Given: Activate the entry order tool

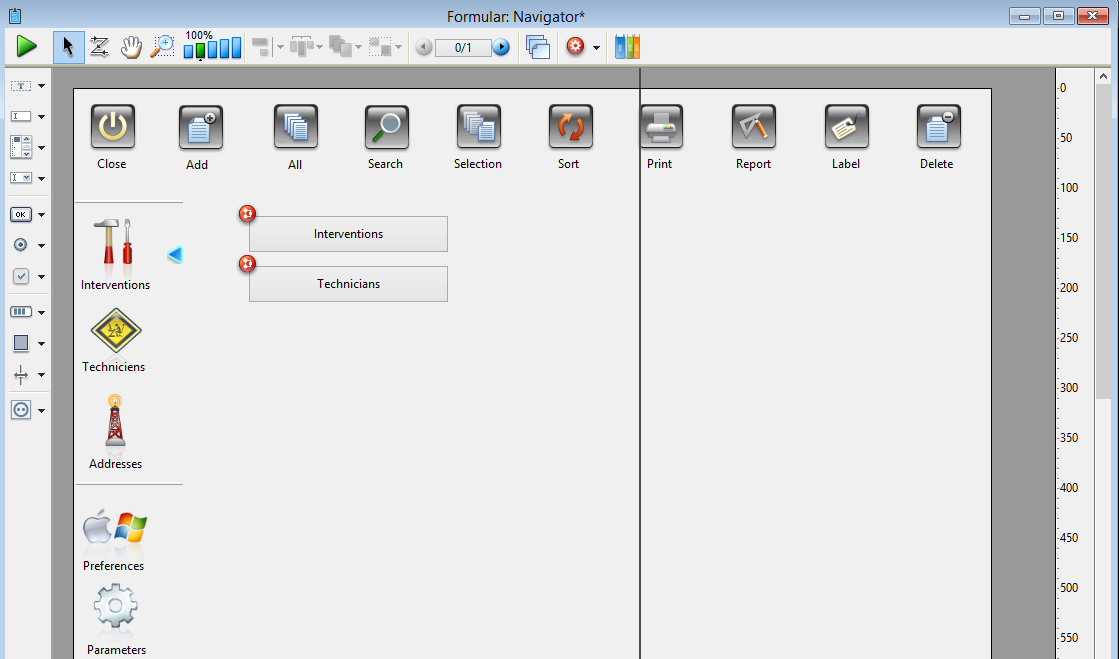Looking at the screenshot, I should click(x=99, y=47).
